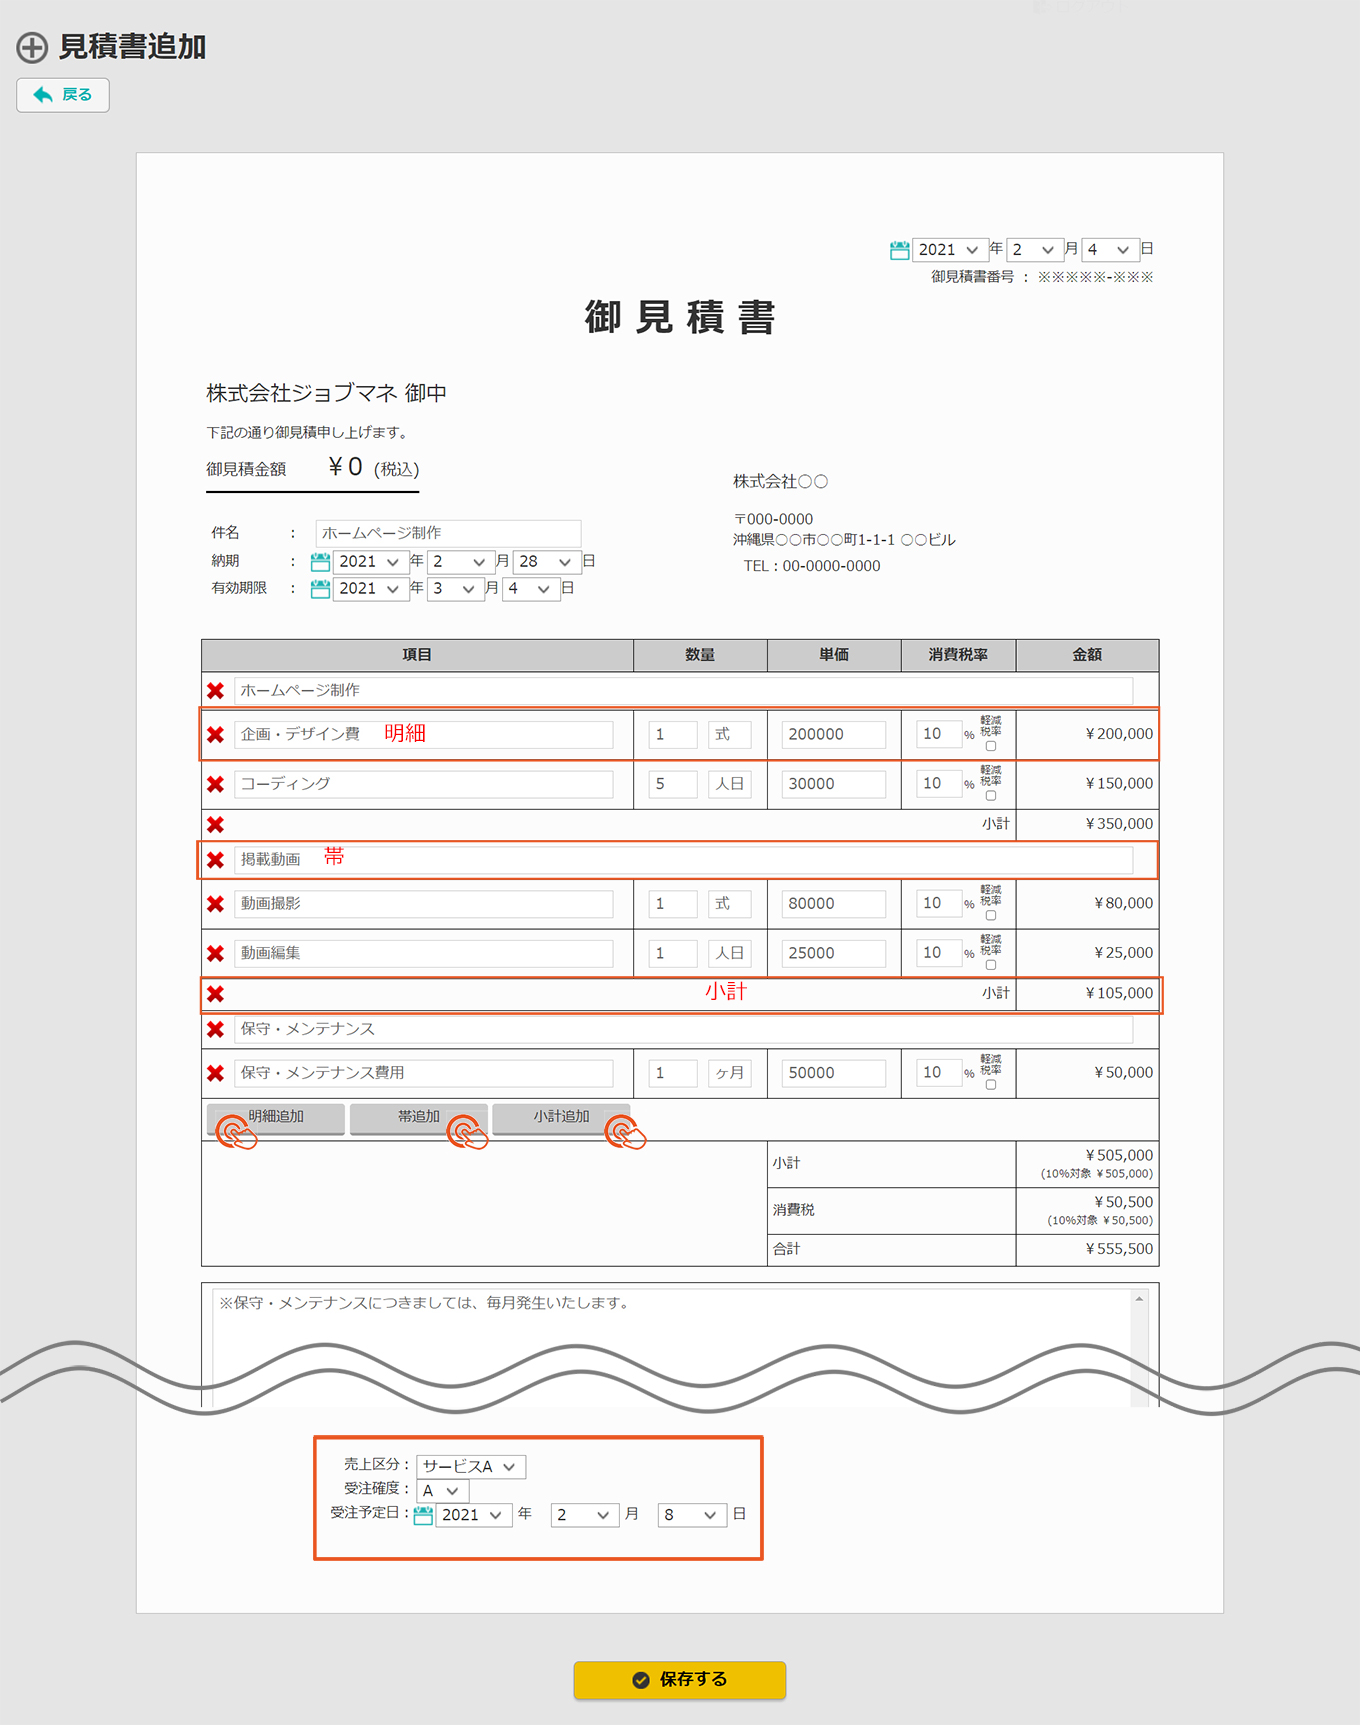This screenshot has height=1725, width=1360.
Task: Enable reduced tax rate for 保守・メンテナンス費用
Action: (991, 1085)
